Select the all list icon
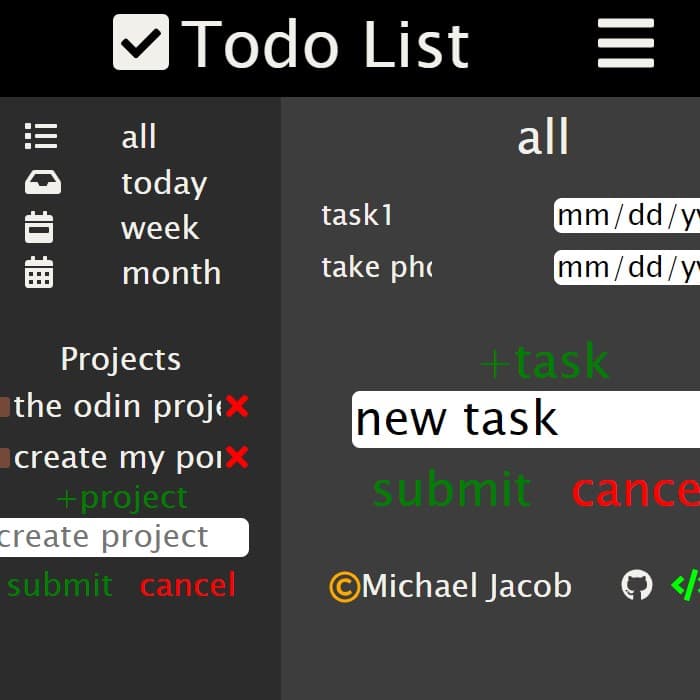700x700 pixels. tap(41, 136)
